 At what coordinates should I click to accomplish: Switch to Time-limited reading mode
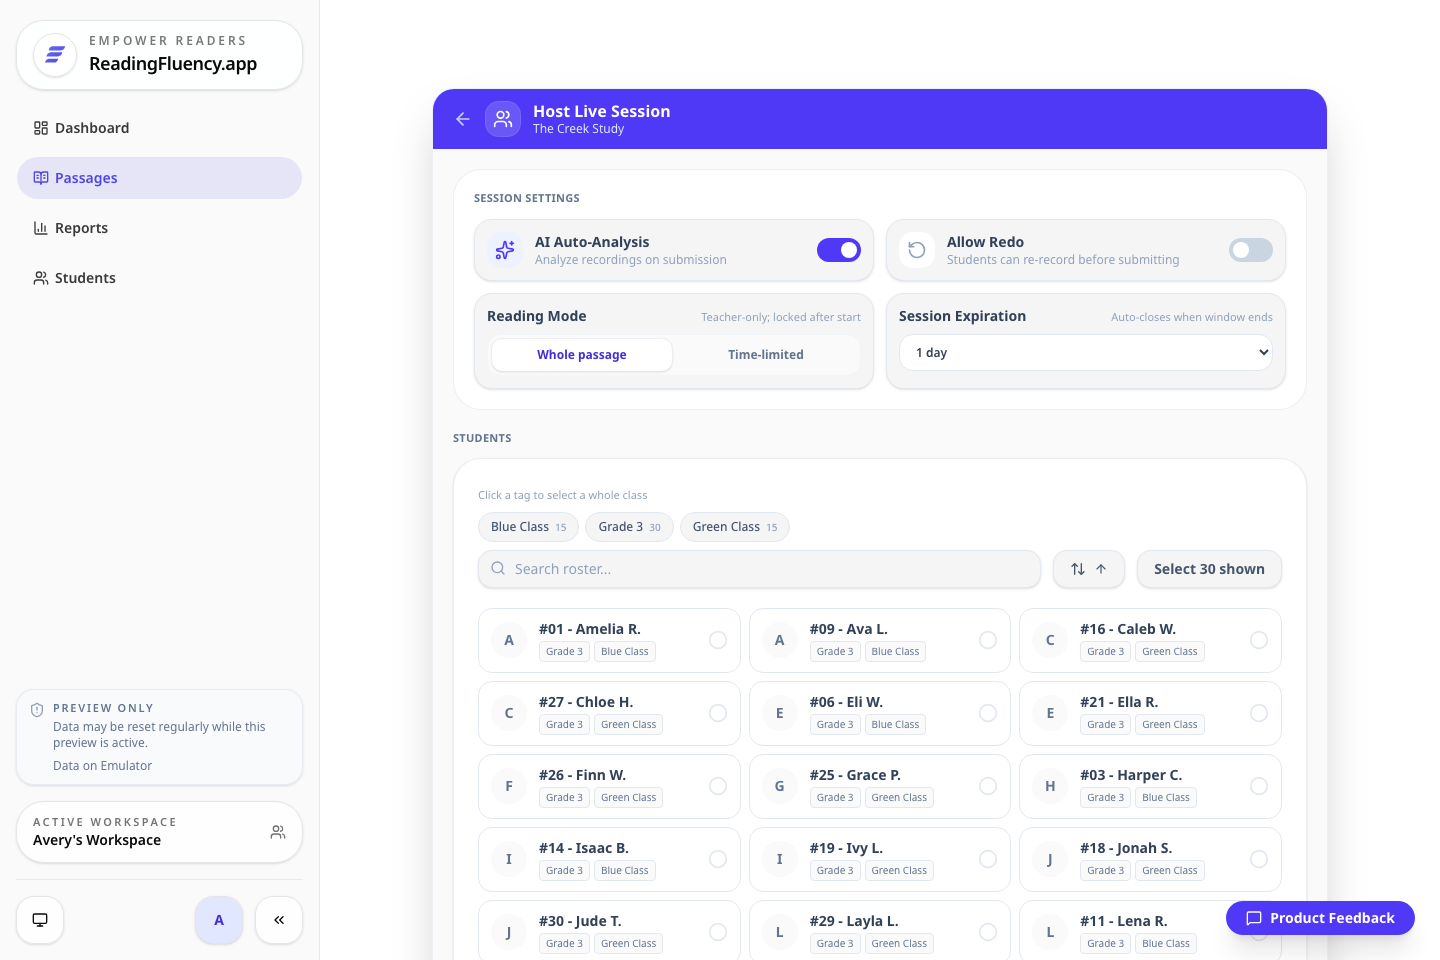pyautogui.click(x=766, y=355)
